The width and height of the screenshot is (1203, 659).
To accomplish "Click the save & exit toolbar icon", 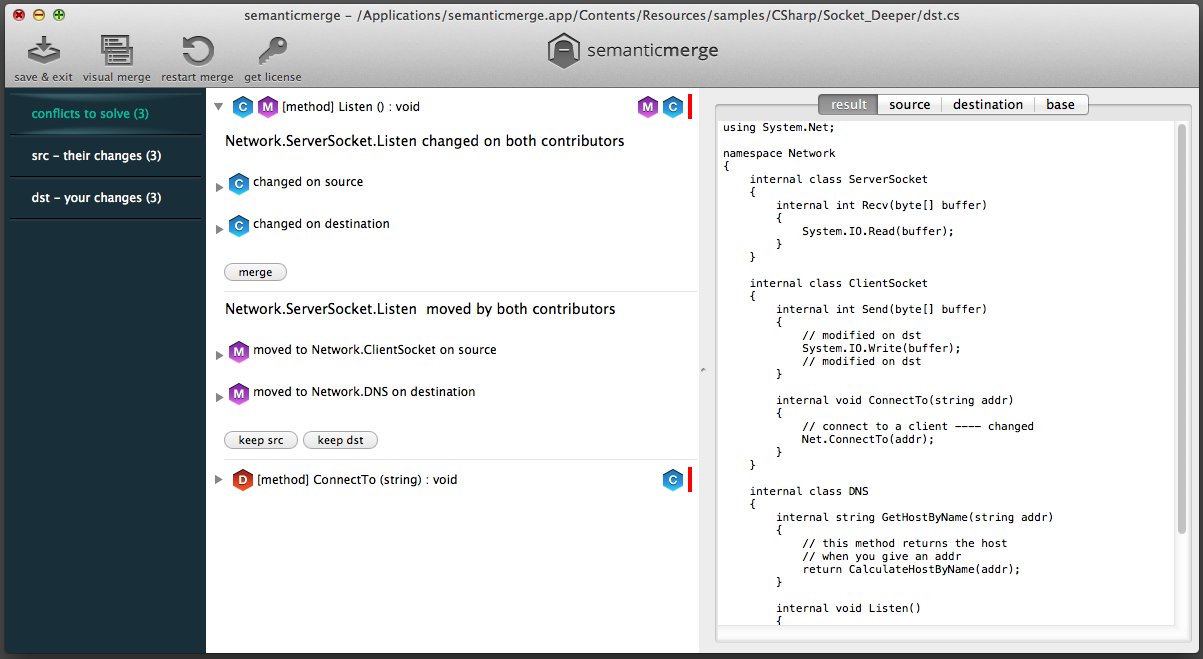I will tap(43, 51).
